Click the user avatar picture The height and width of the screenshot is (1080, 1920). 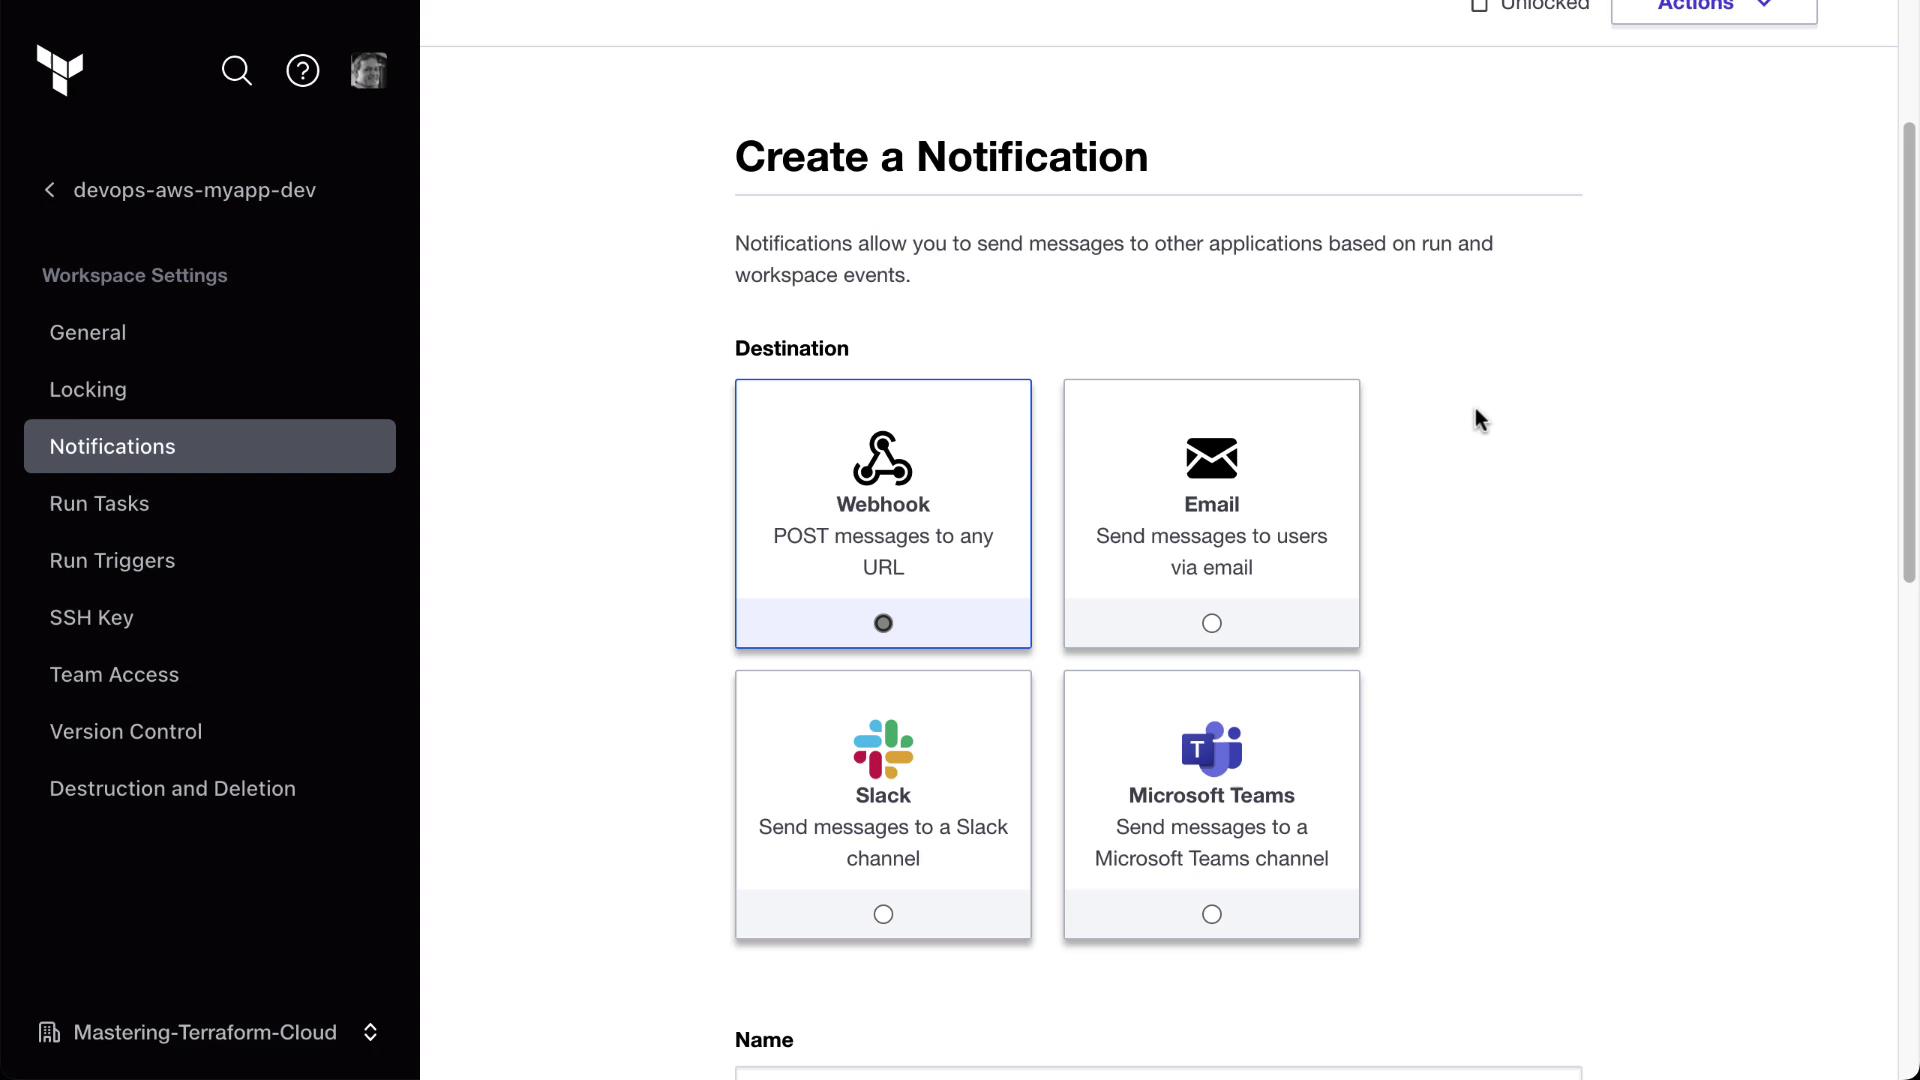[369, 71]
